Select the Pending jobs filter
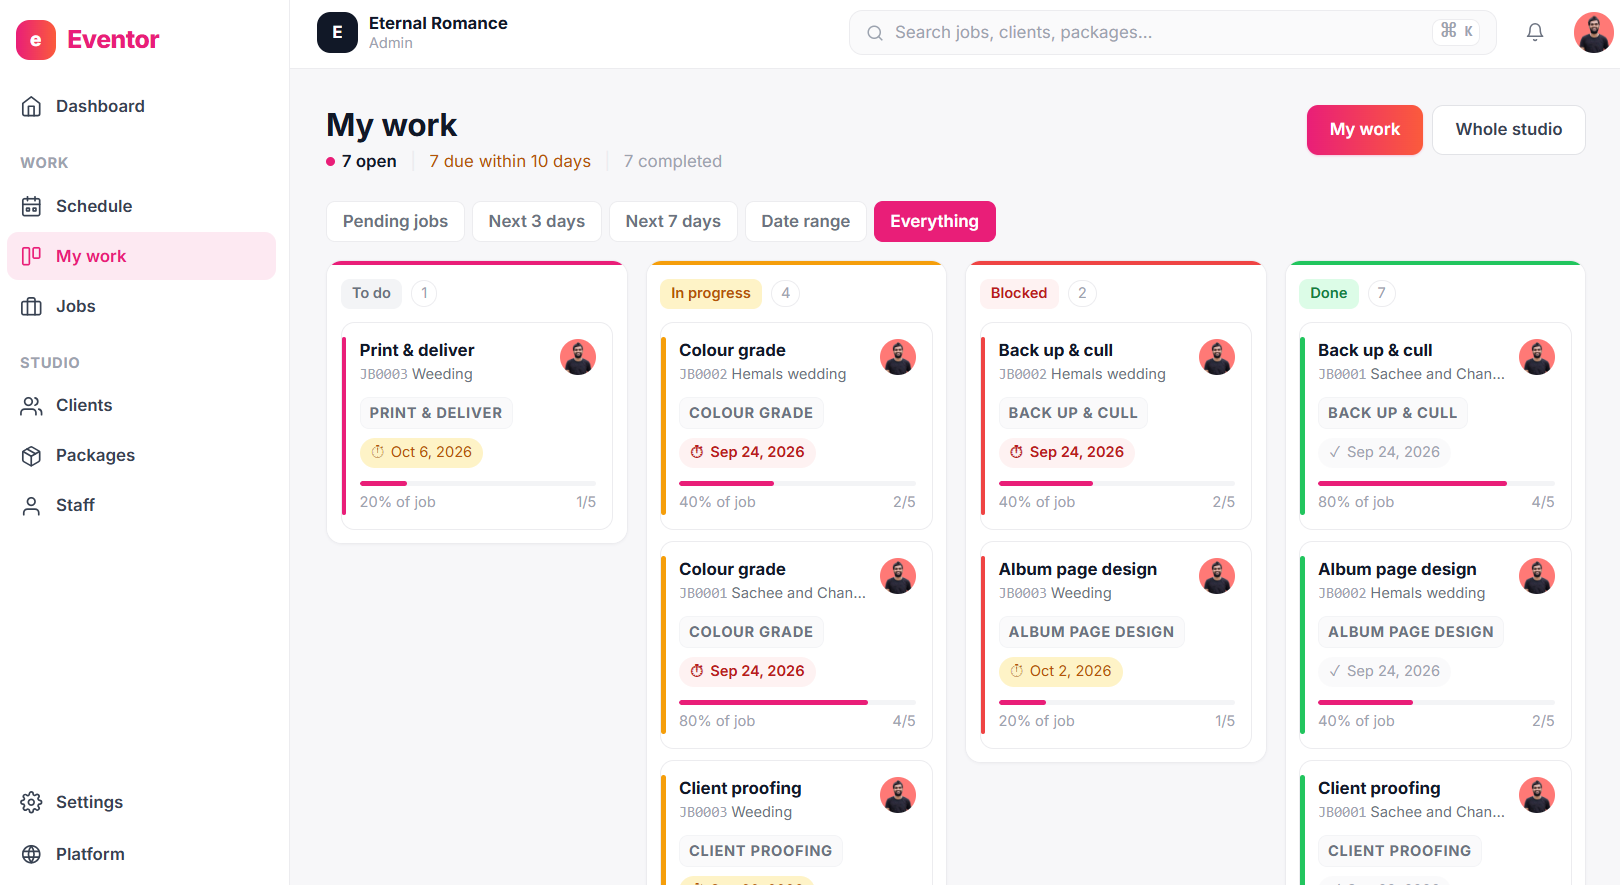This screenshot has width=1620, height=885. click(395, 221)
